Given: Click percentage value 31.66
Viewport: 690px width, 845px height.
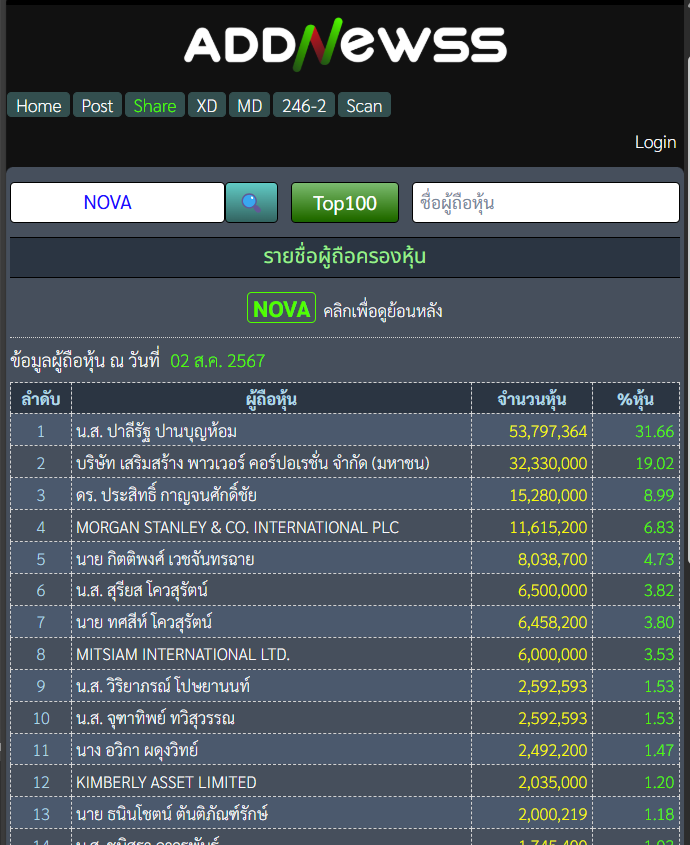Looking at the screenshot, I should click(x=654, y=431).
